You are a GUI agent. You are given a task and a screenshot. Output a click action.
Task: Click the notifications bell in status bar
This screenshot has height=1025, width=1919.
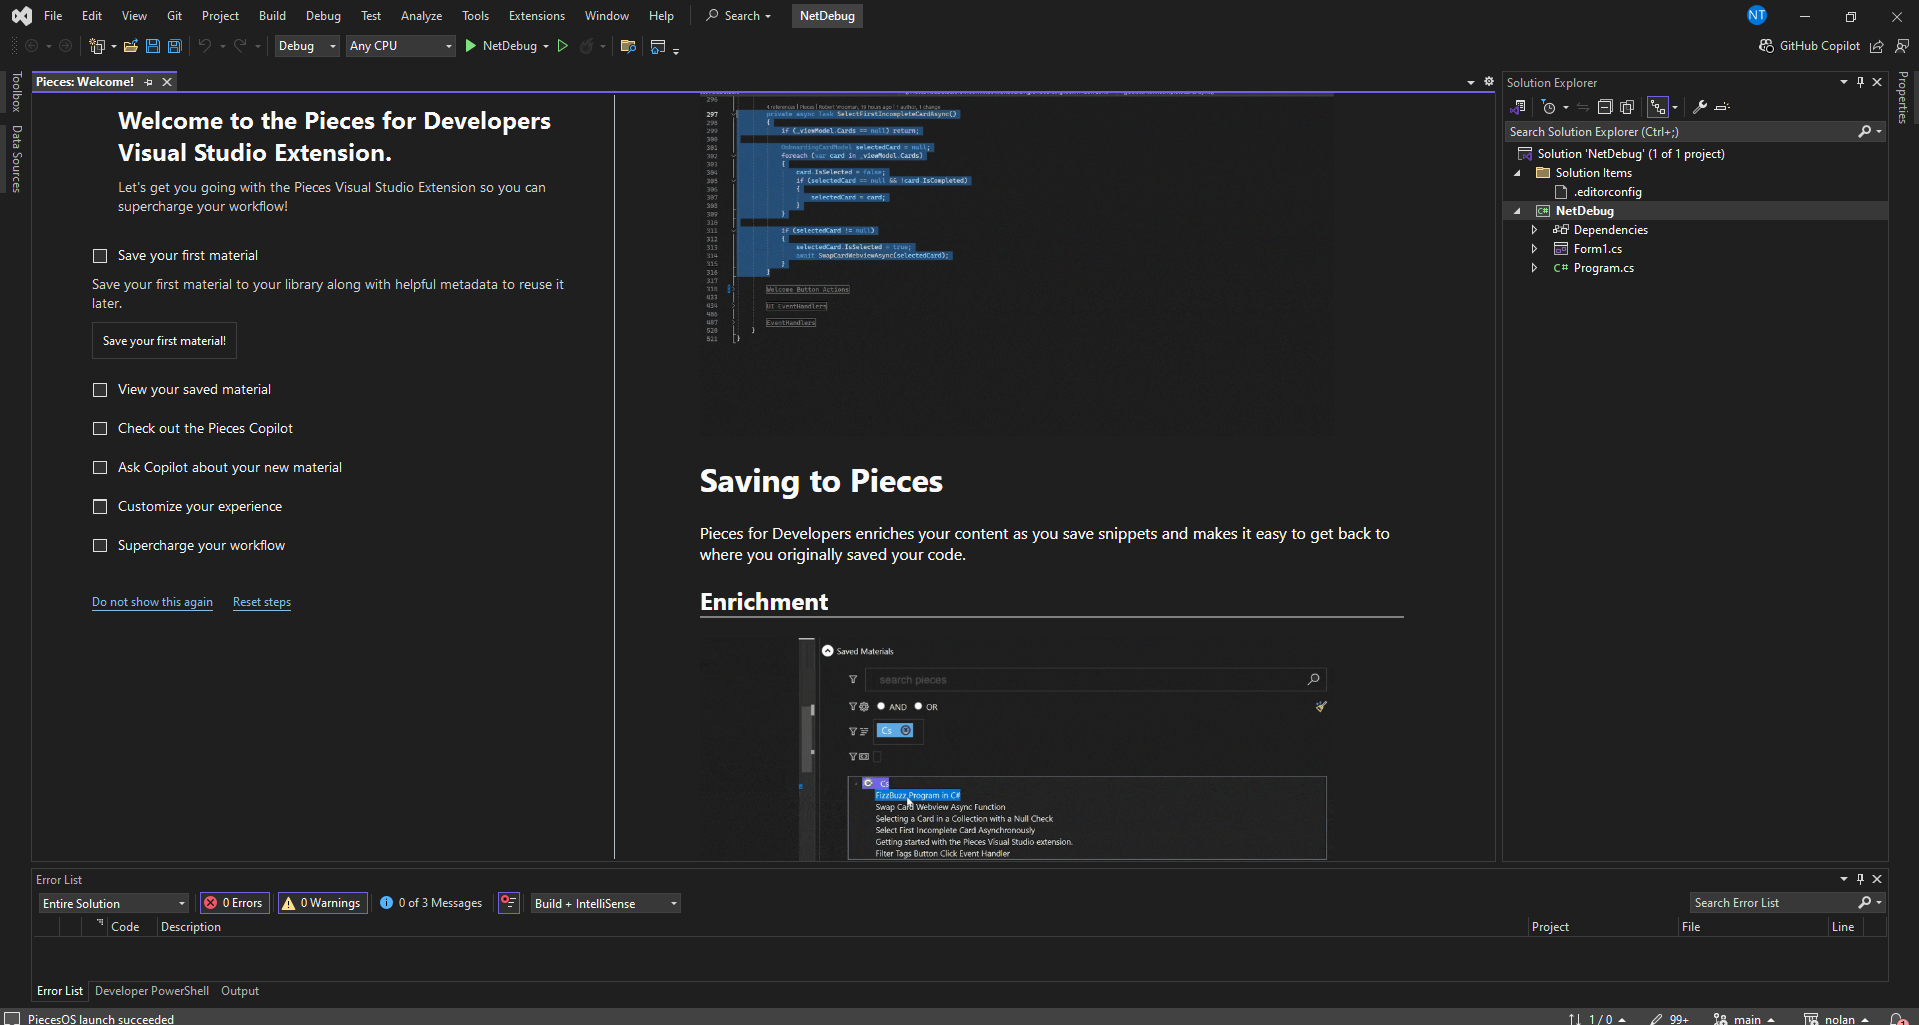(1898, 1019)
